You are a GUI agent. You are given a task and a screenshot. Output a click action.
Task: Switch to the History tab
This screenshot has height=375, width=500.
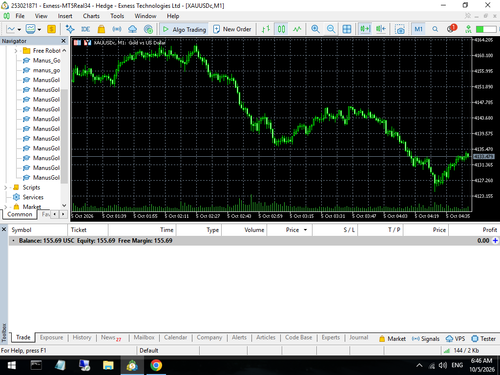(82, 337)
